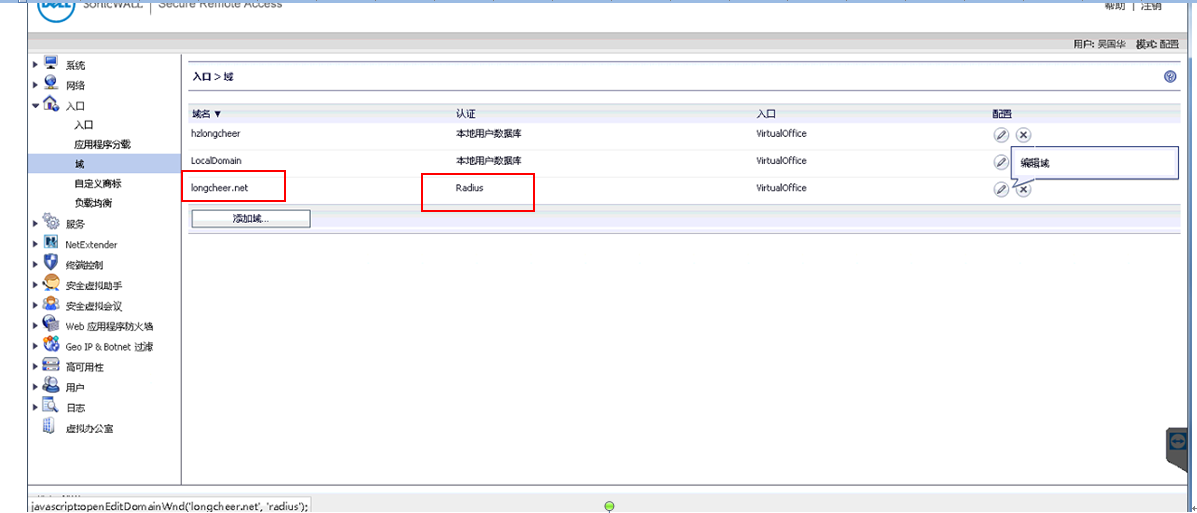Screen dimensions: 1197x513
Task: Click the NetExtender icon in sidebar
Action: pos(51,244)
